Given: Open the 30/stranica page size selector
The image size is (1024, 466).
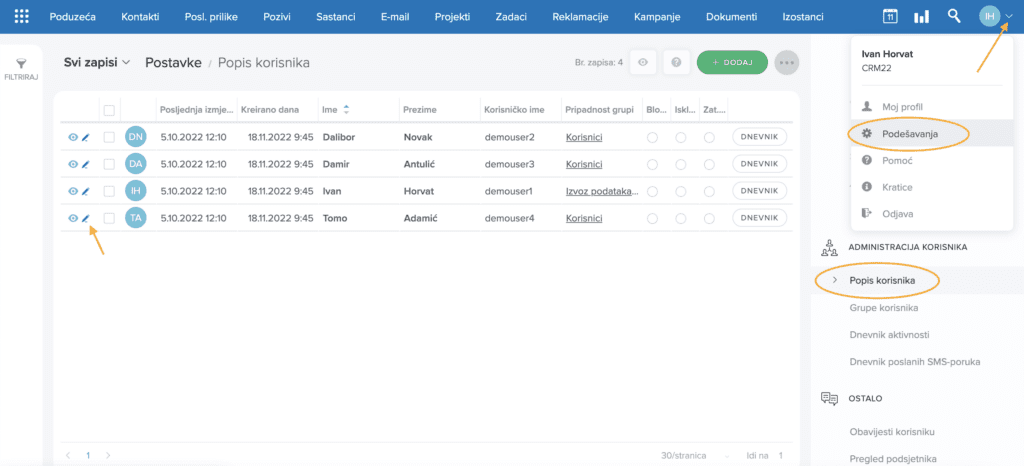Looking at the screenshot, I should pyautogui.click(x=688, y=455).
